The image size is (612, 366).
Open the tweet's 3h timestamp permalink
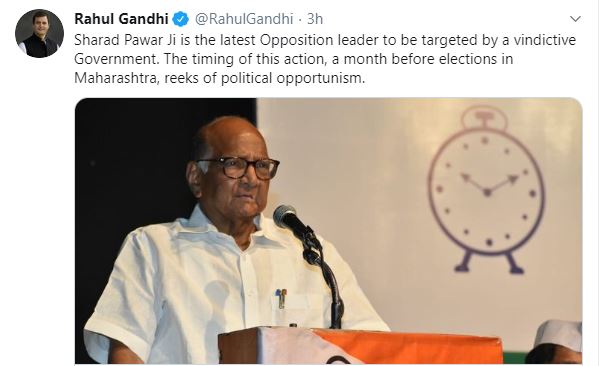click(315, 19)
